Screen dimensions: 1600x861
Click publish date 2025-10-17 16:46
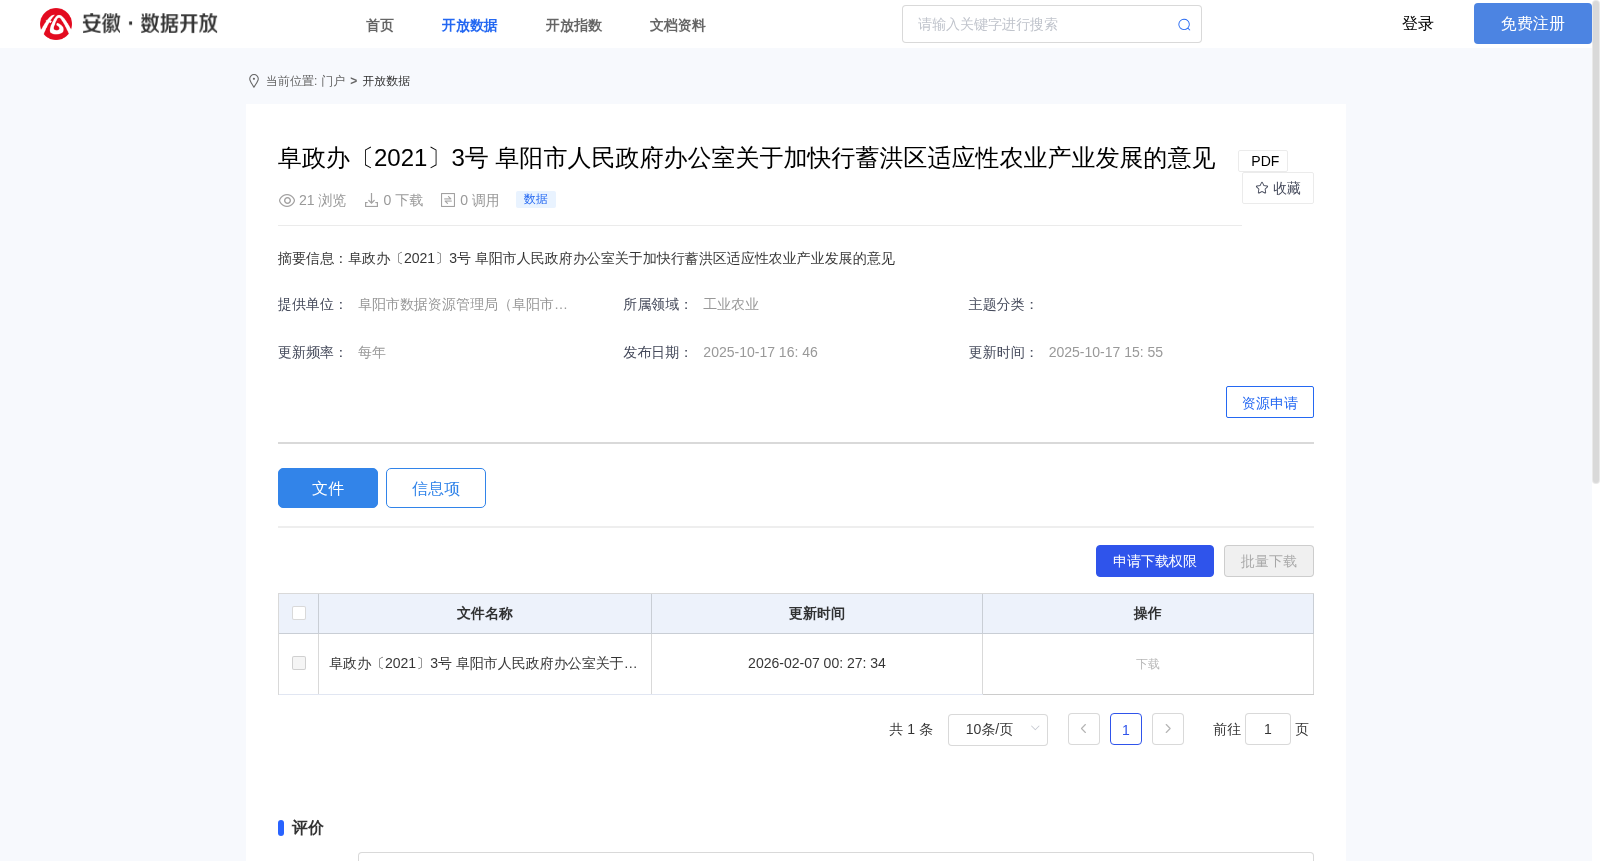(x=760, y=352)
